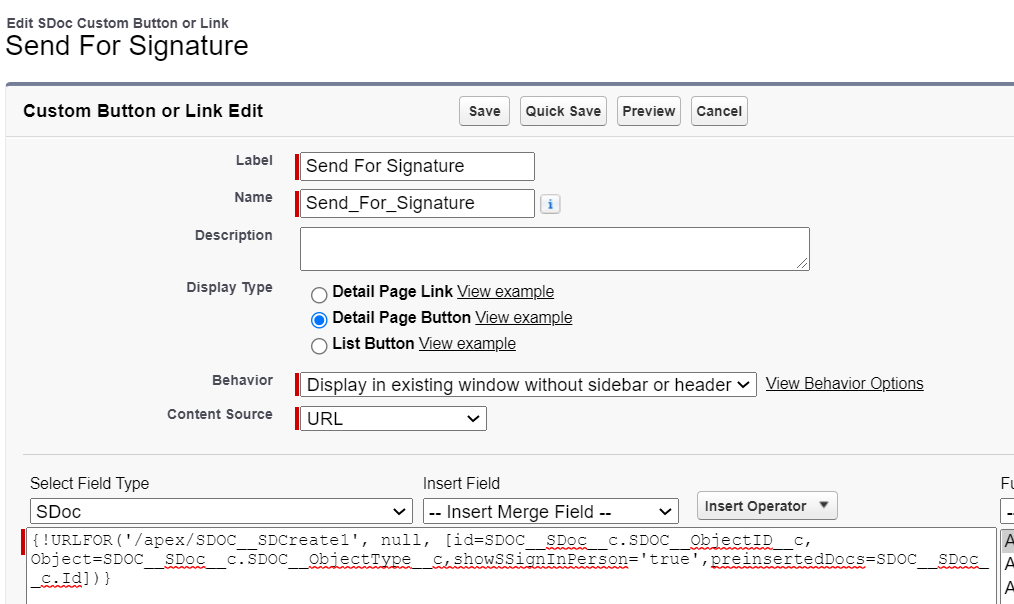Select the Detail Page Link radio option
Image resolution: width=1014 pixels, height=604 pixels.
pyautogui.click(x=319, y=295)
